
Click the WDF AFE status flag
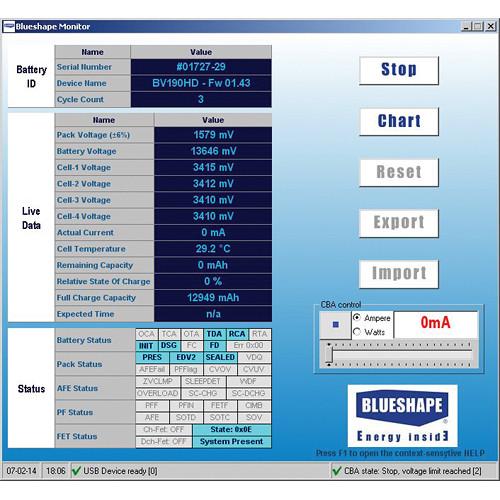248,381
